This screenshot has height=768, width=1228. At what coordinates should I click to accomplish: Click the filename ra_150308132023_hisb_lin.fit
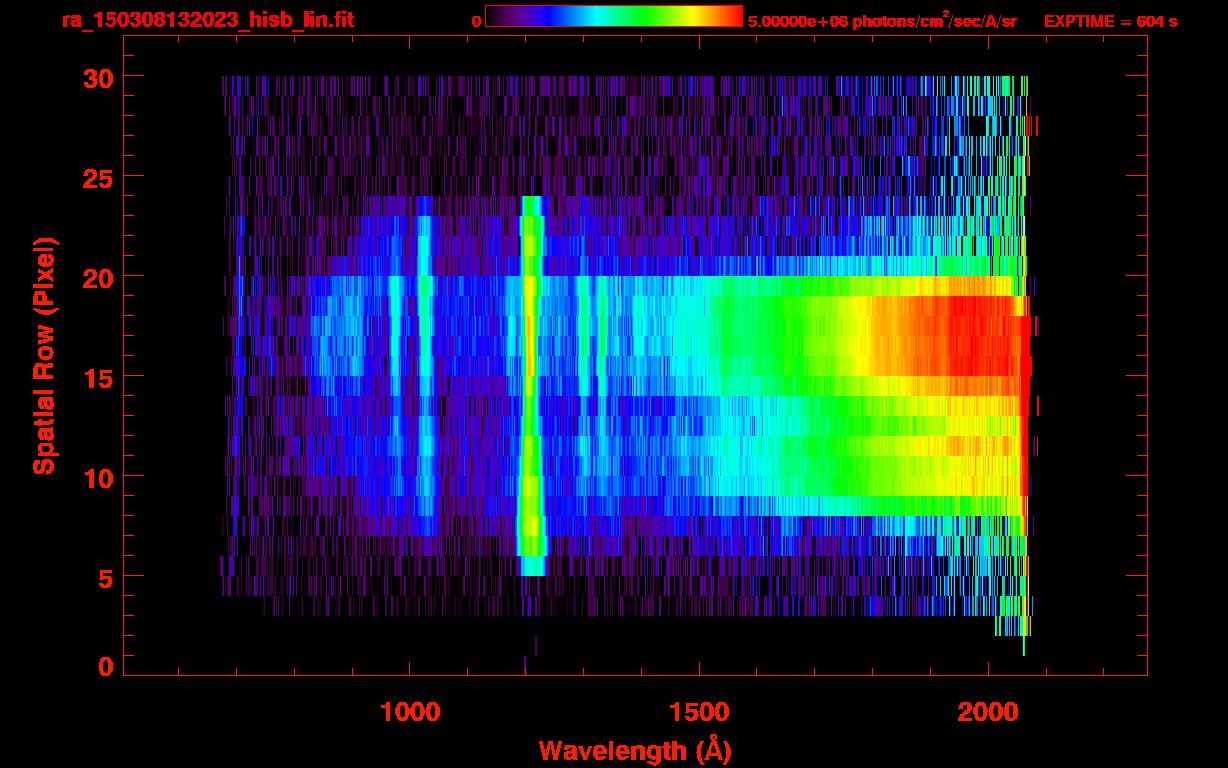coord(207,20)
